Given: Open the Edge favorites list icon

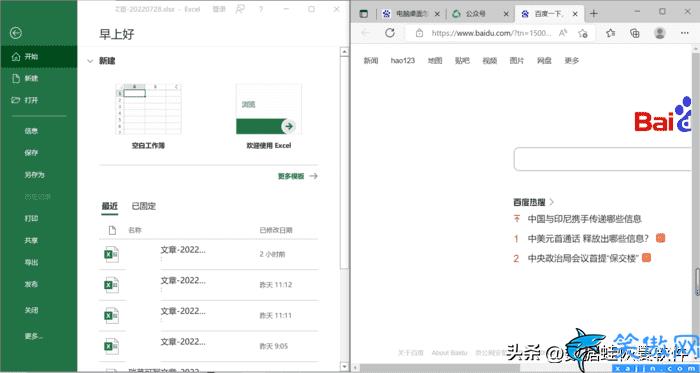Looking at the screenshot, I should click(x=611, y=33).
